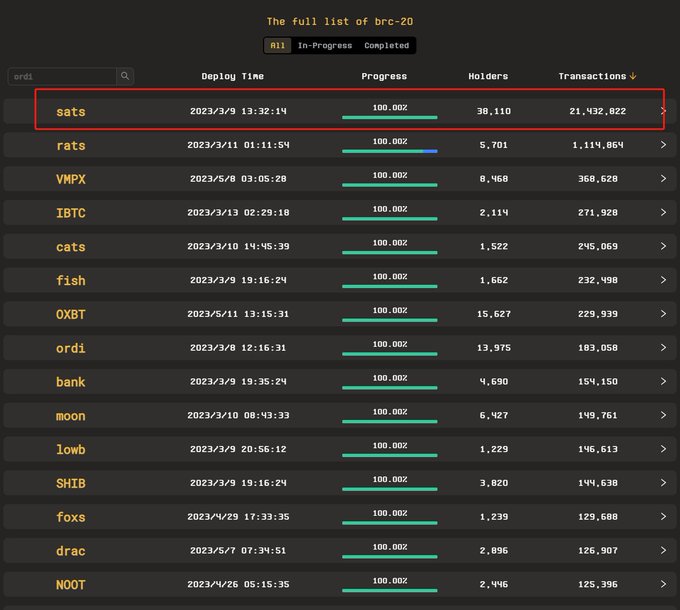Image resolution: width=680 pixels, height=610 pixels.
Task: Open the ordi row chevron
Action: tap(663, 348)
